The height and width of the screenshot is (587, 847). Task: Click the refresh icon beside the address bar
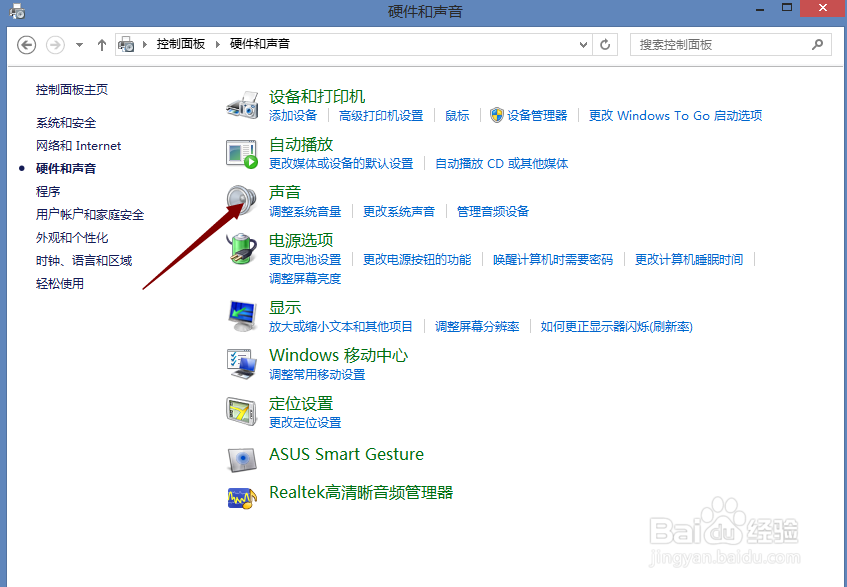(x=605, y=44)
